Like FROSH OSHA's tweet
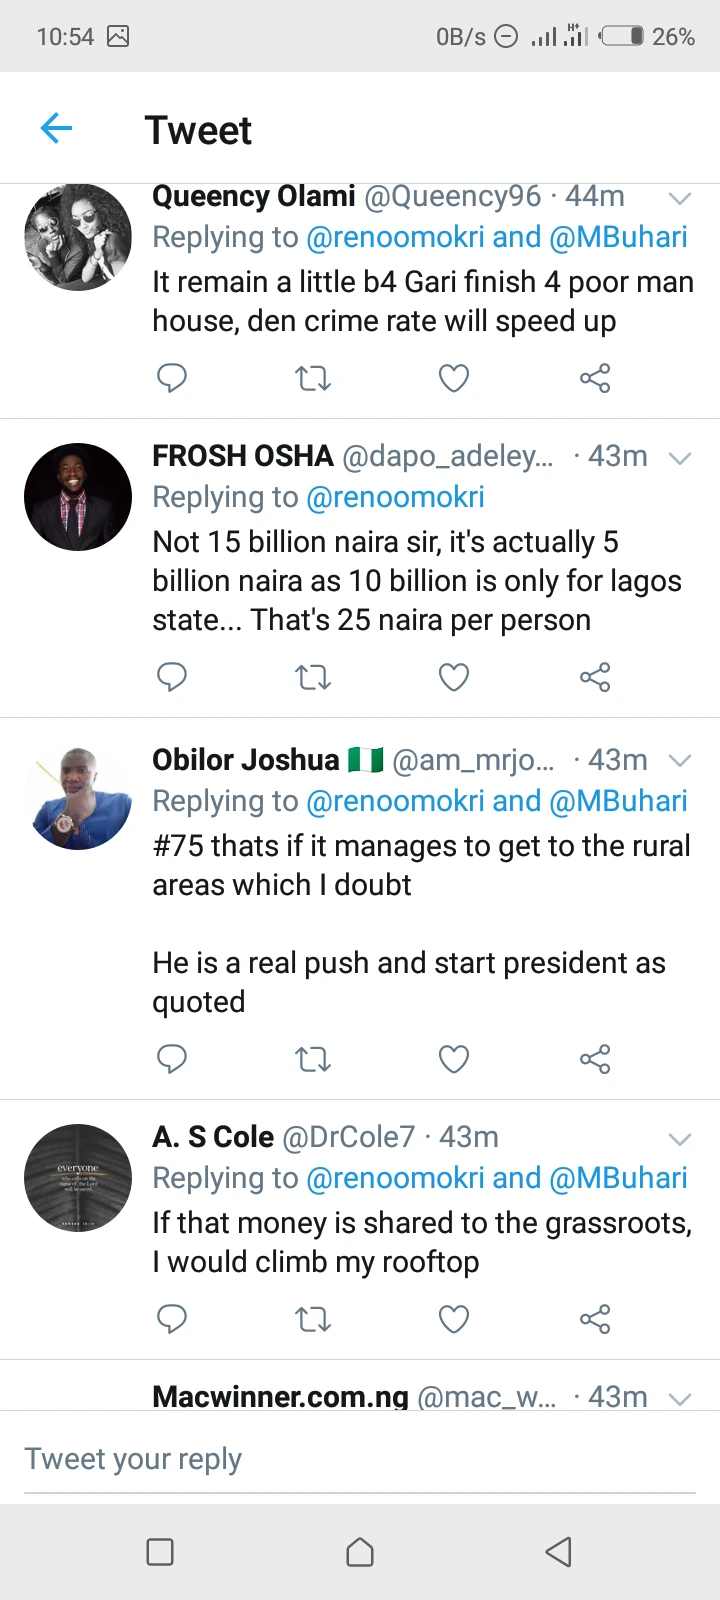 (x=454, y=677)
